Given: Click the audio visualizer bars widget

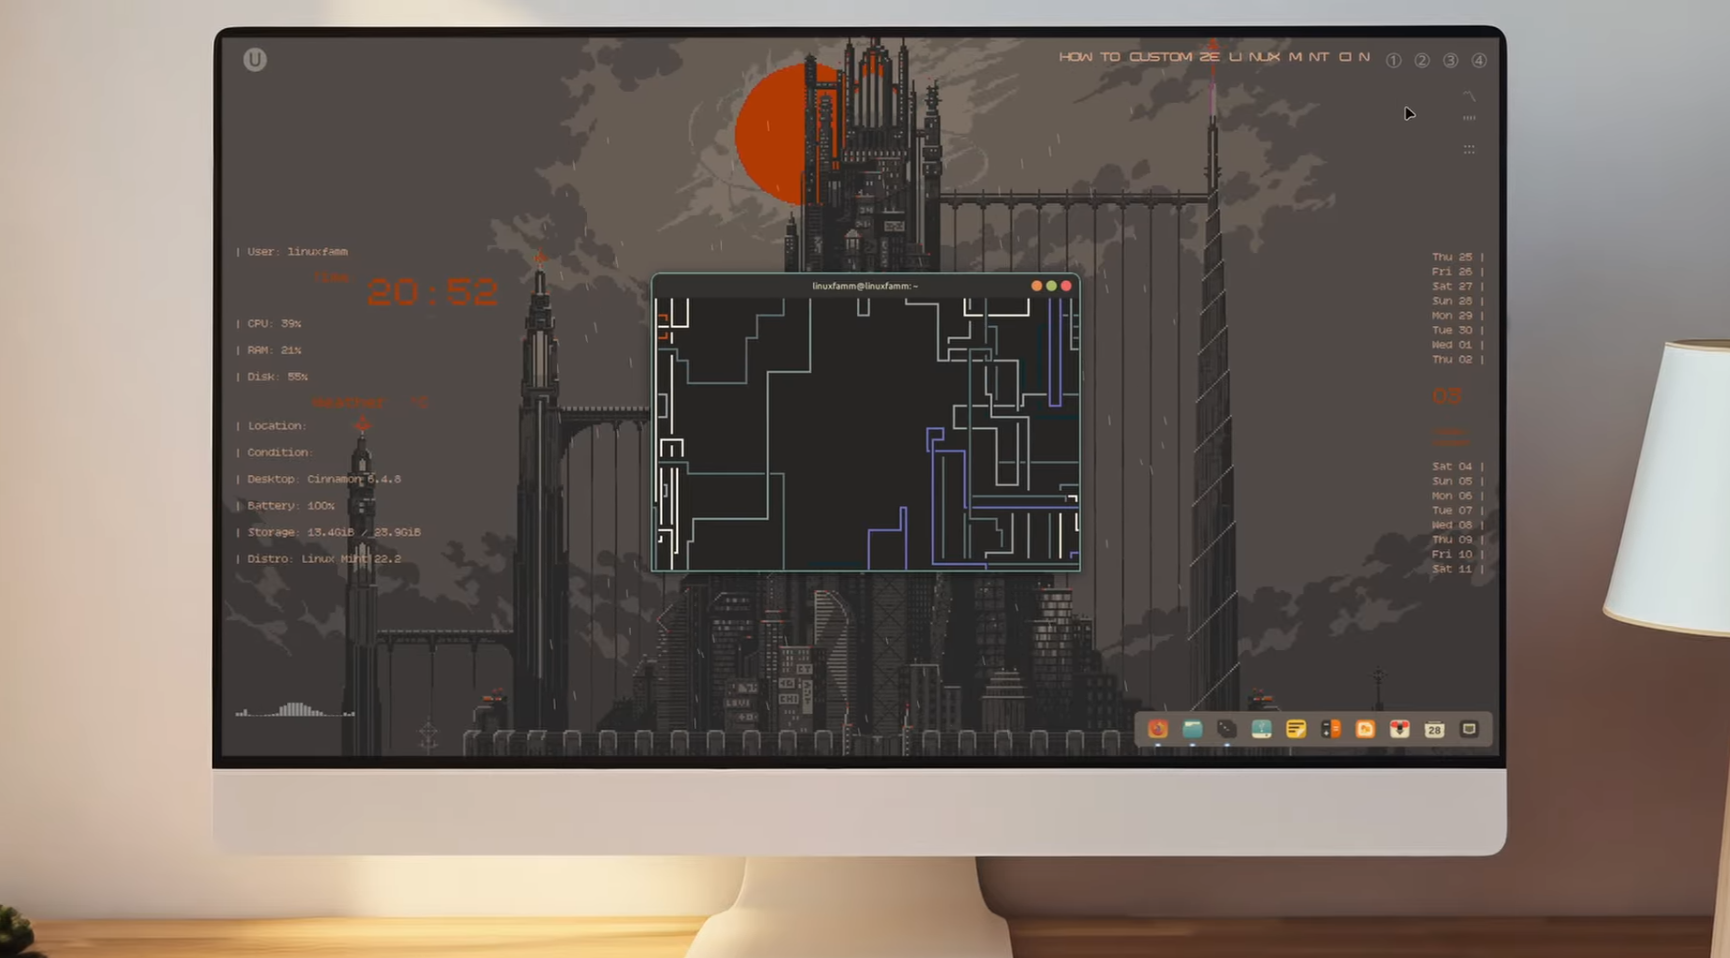Looking at the screenshot, I should coord(295,709).
